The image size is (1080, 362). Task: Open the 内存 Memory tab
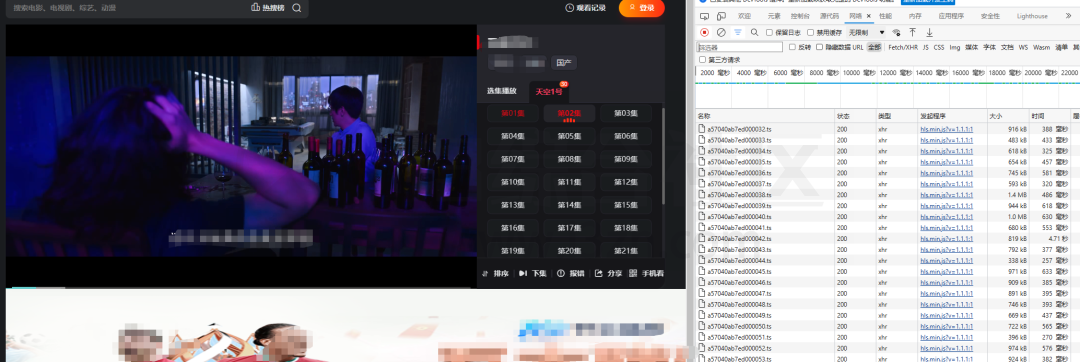coord(915,16)
